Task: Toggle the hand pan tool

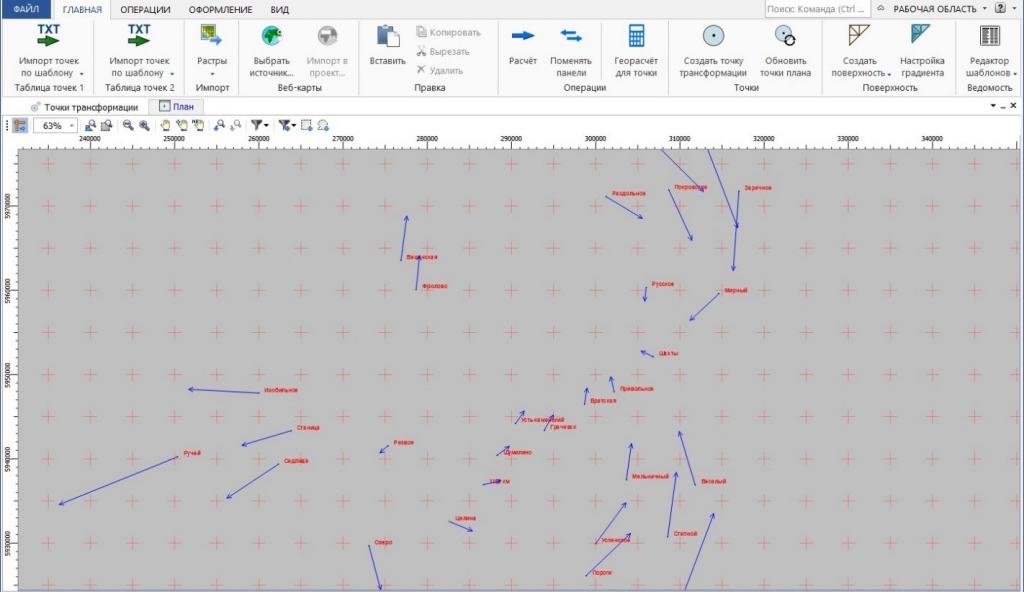Action: (x=166, y=126)
